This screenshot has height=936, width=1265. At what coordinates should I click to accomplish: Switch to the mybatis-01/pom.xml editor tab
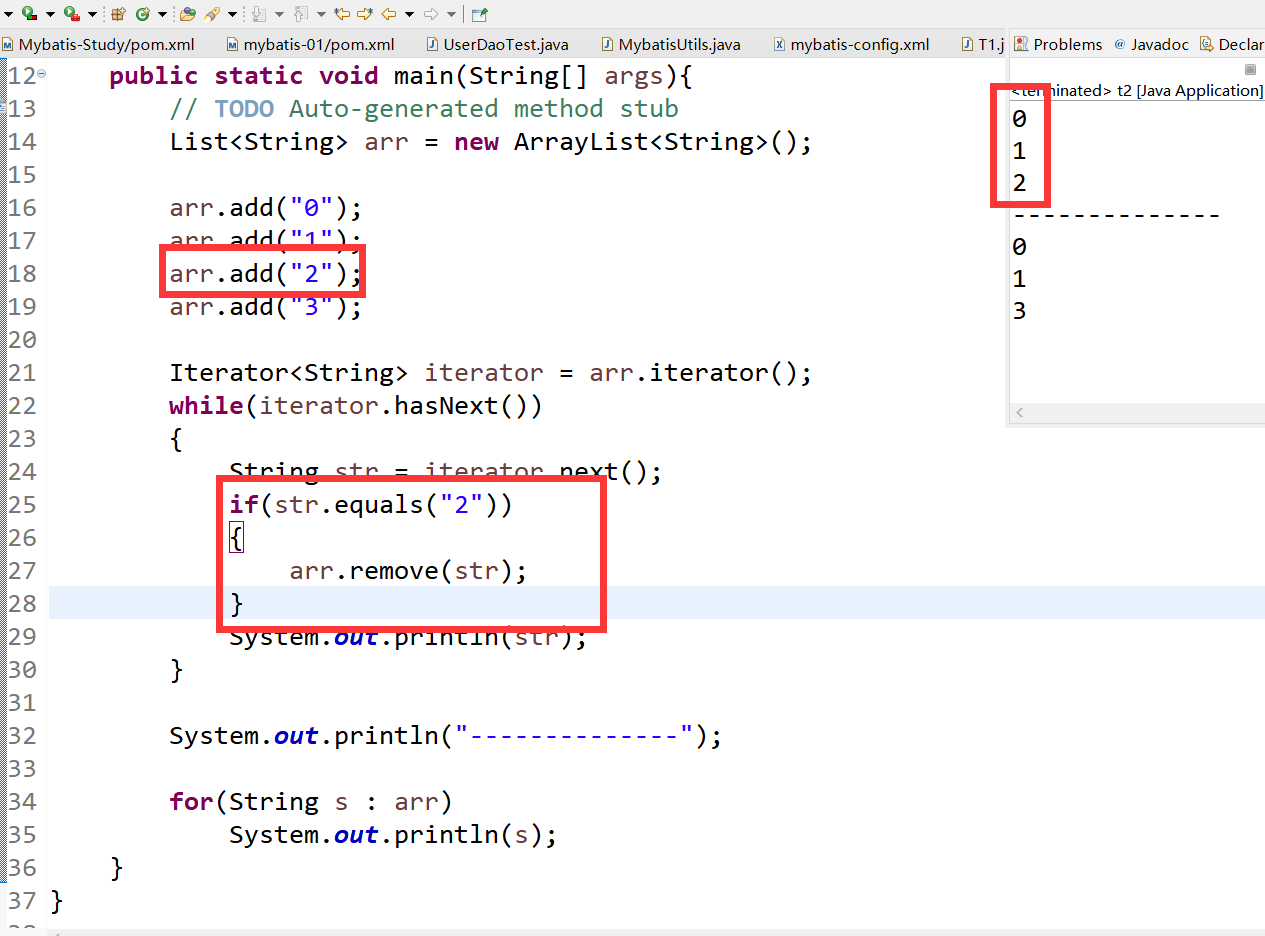[x=311, y=44]
